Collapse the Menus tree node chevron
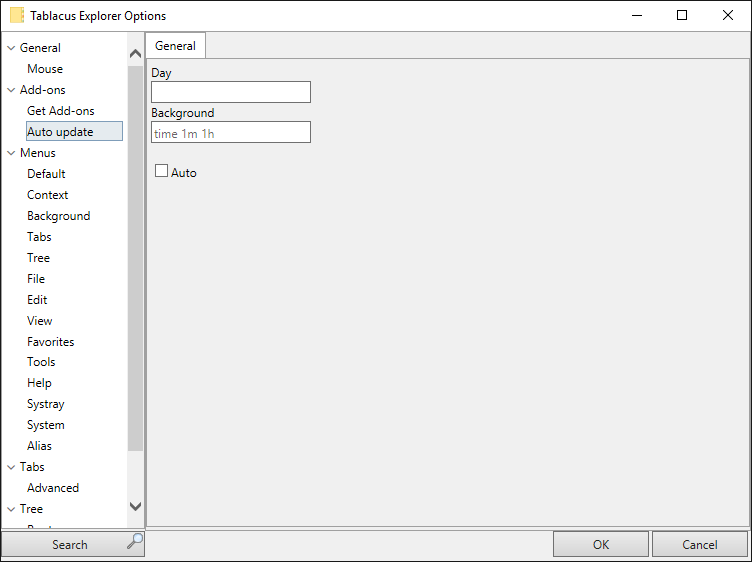Viewport: 752px width, 562px height. [x=11, y=153]
